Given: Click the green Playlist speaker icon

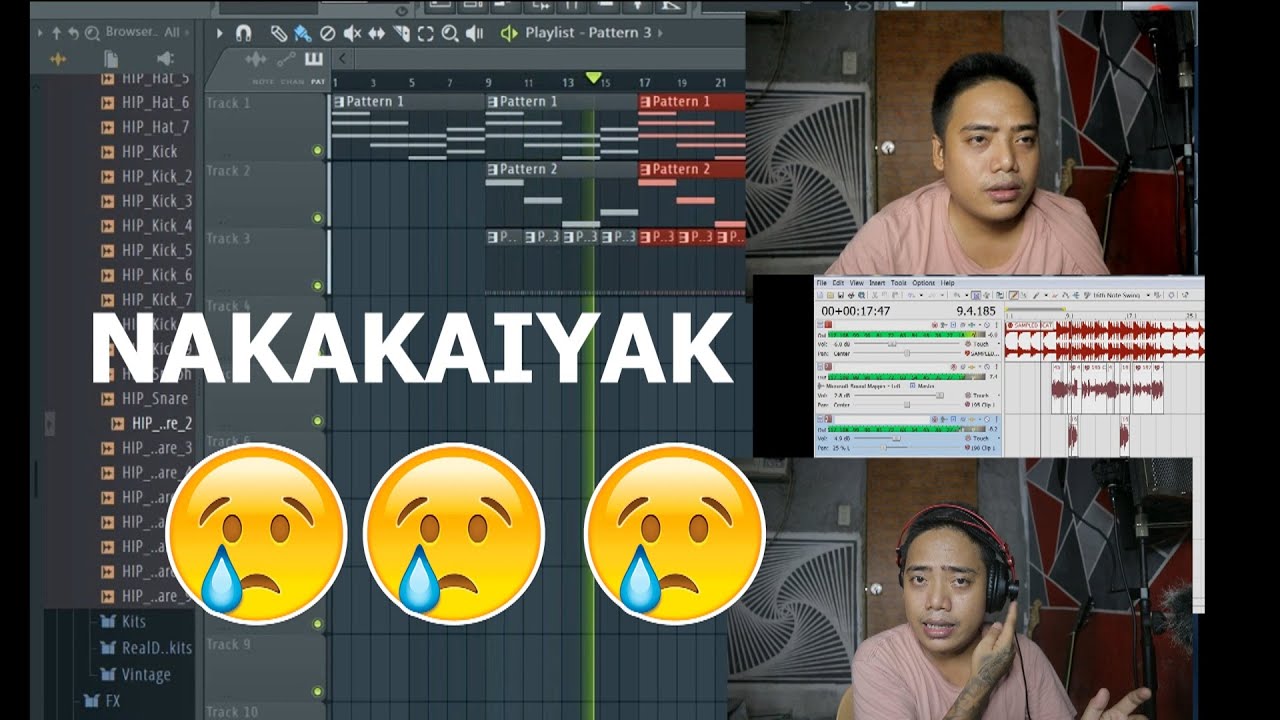Looking at the screenshot, I should click(x=509, y=33).
